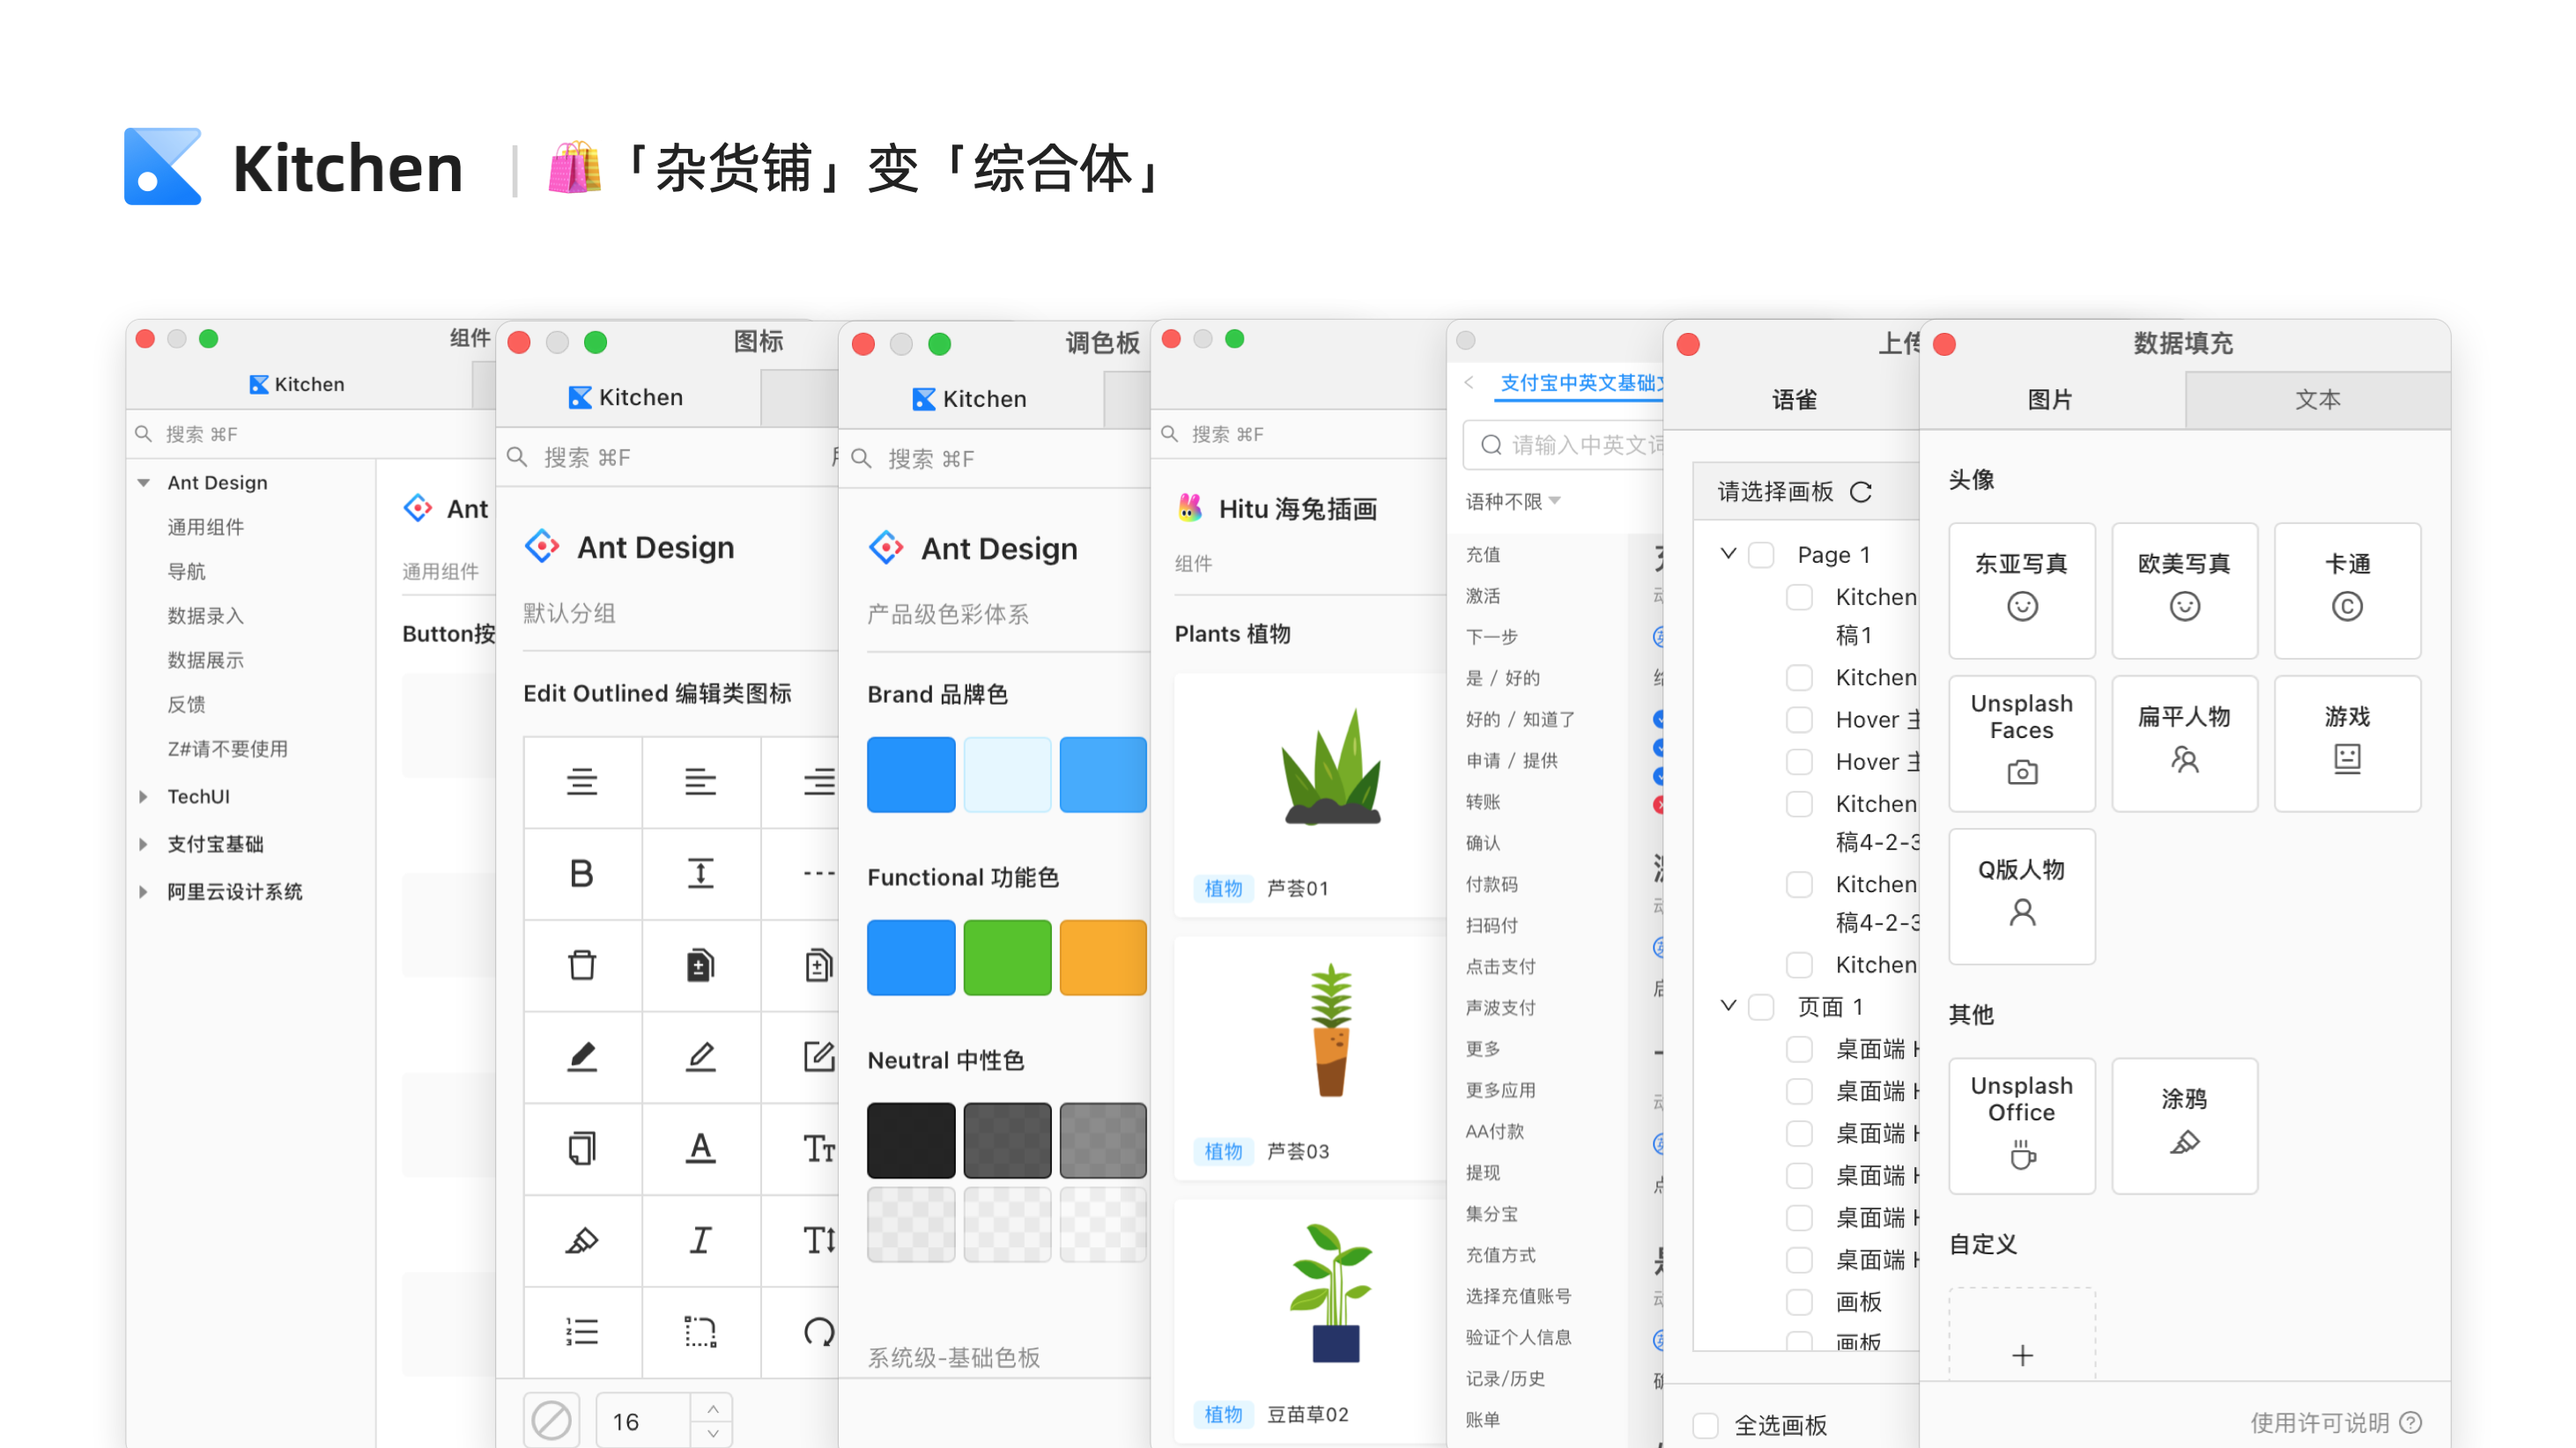2576x1448 pixels.
Task: Decrease icon size with the down stepper
Action: [712, 1433]
